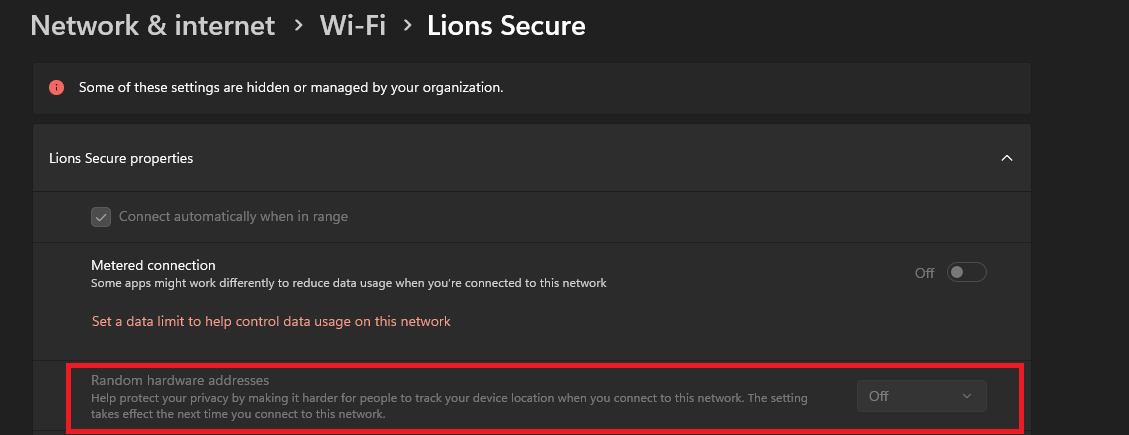Click the Lions Secure properties header text

tap(121, 158)
